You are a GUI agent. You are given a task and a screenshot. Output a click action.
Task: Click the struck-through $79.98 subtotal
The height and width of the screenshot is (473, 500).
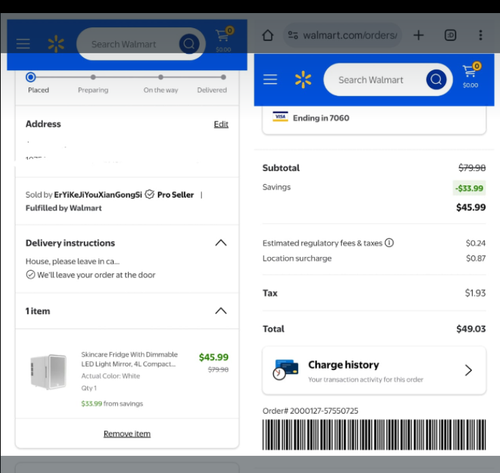click(x=472, y=168)
